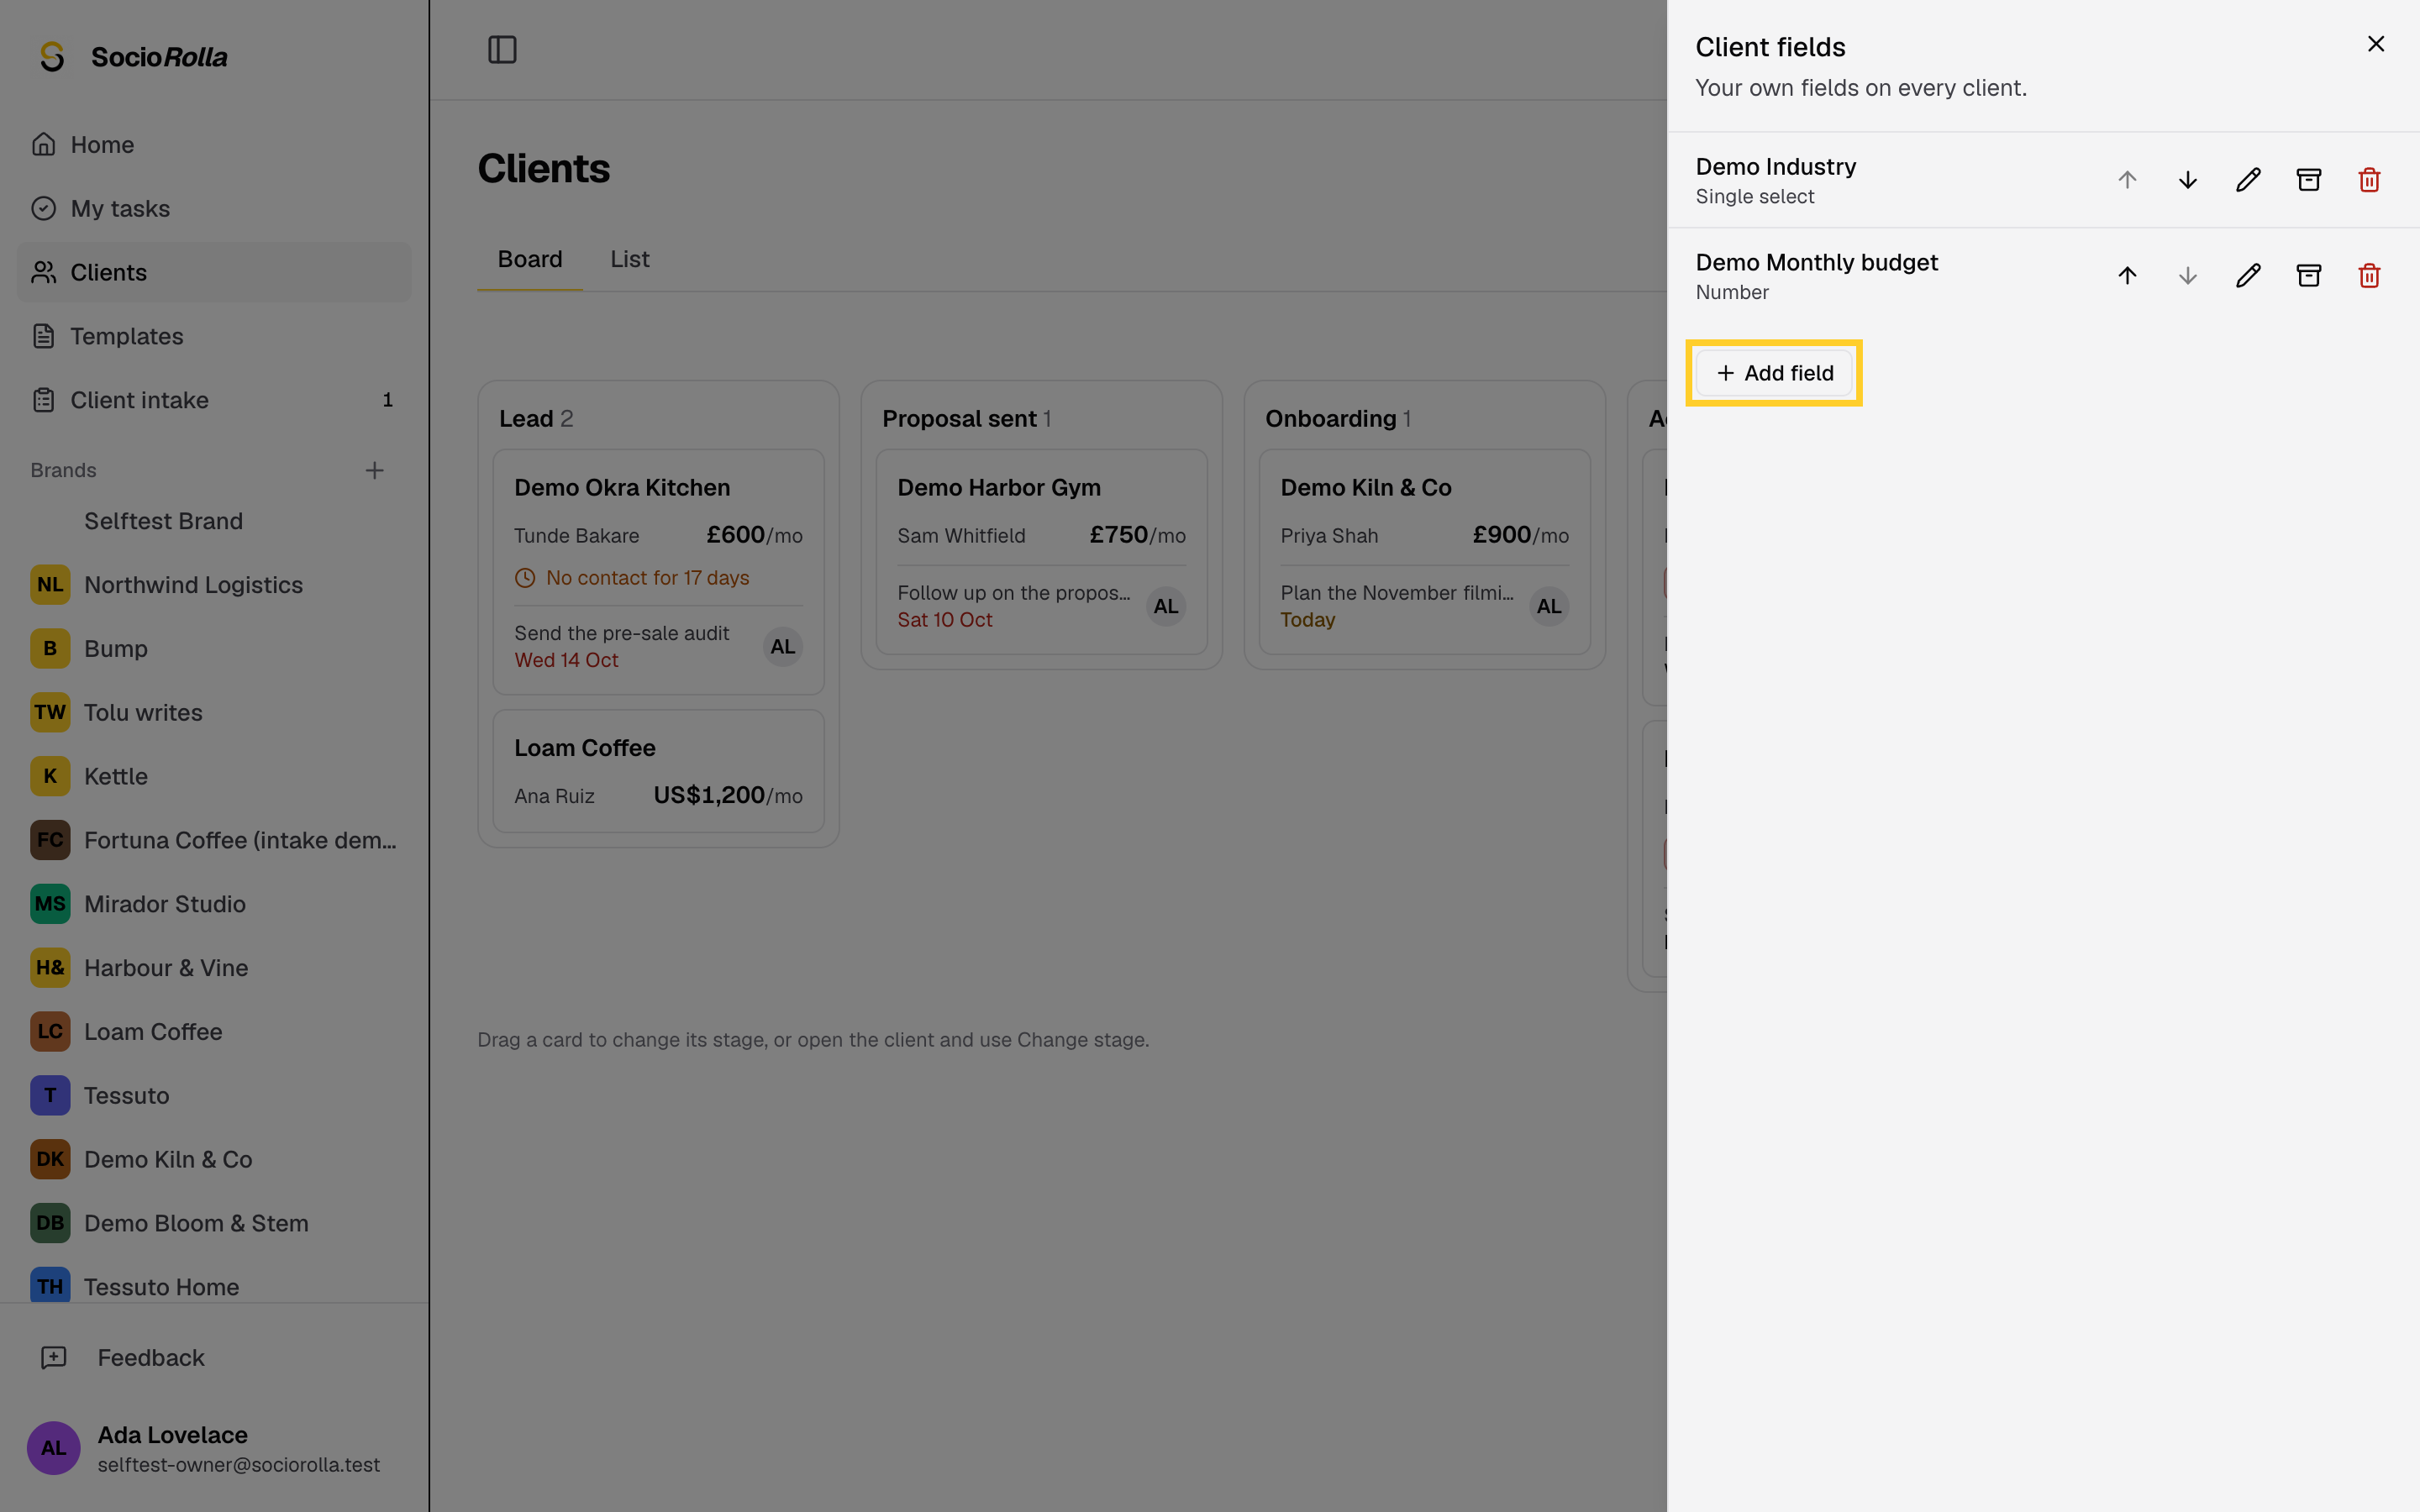2420x1512 pixels.
Task: Delete the Demo Monthly budget field
Action: click(x=2369, y=276)
